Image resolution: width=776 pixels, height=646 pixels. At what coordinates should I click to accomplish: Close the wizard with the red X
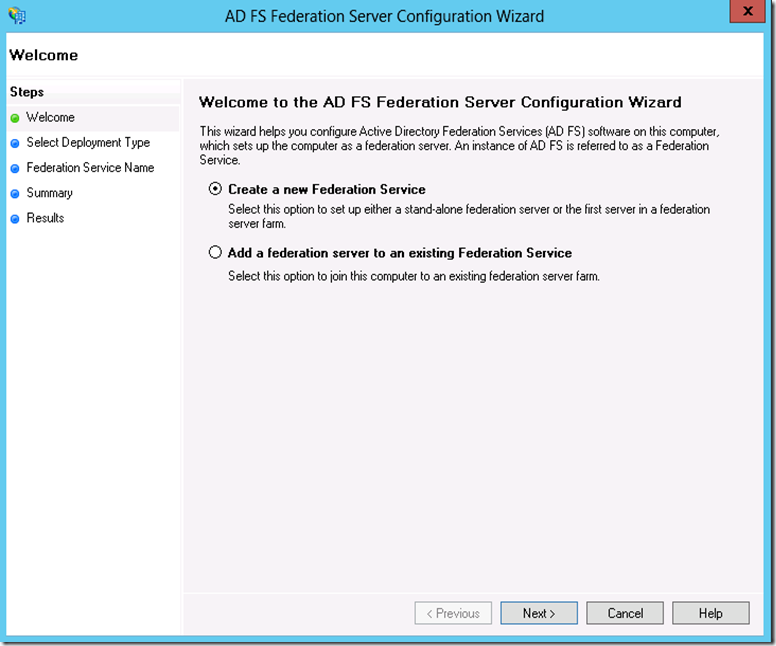point(747,11)
